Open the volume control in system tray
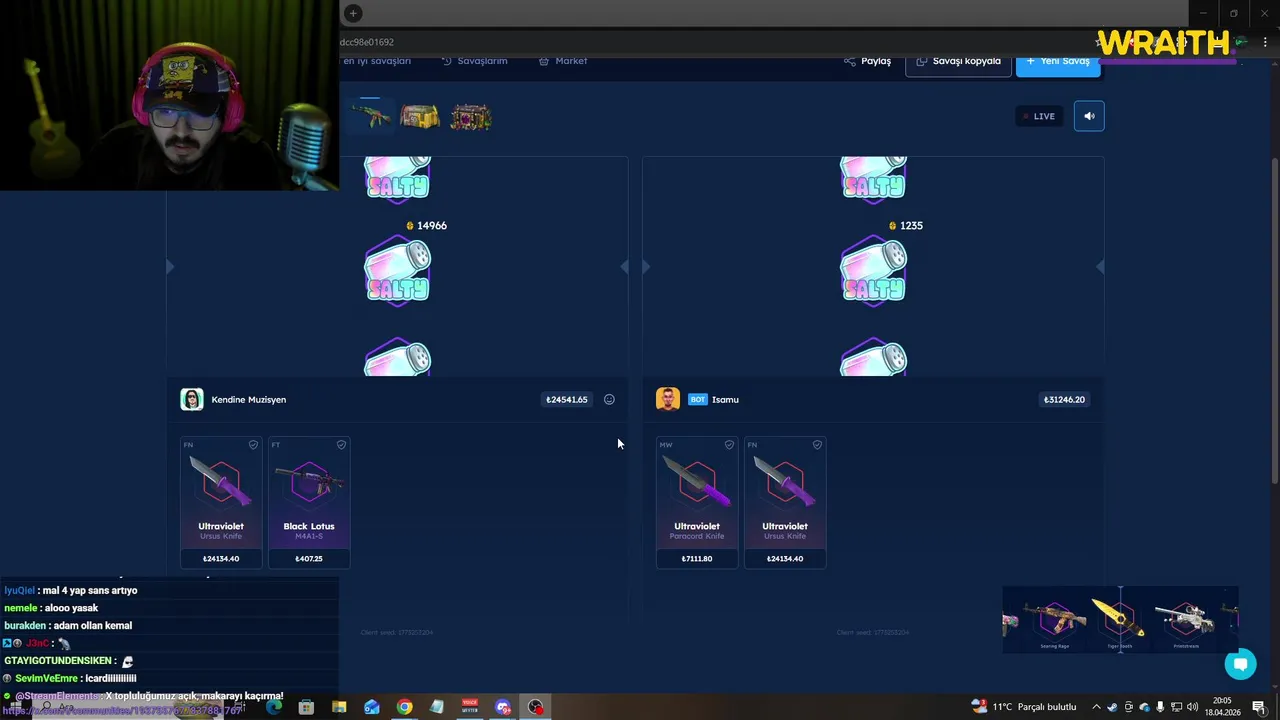Image resolution: width=1280 pixels, height=720 pixels. 1192,707
